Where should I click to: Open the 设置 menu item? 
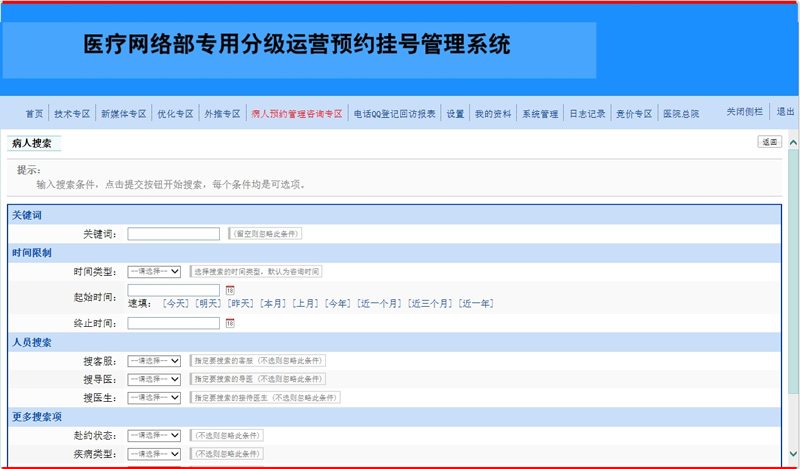click(456, 114)
